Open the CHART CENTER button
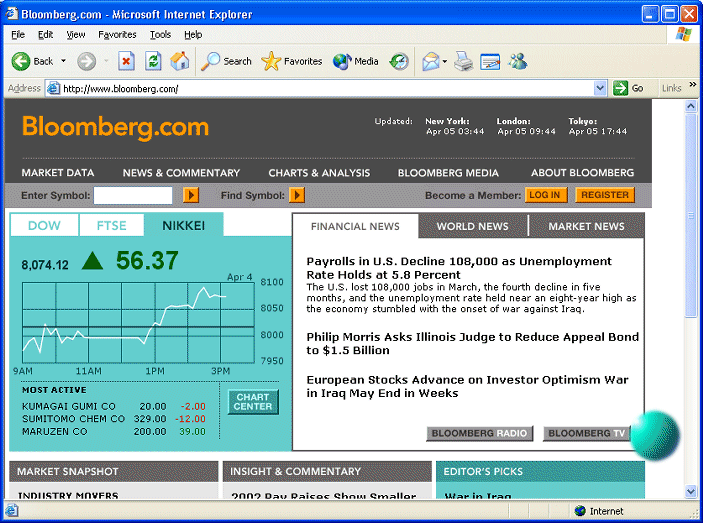Viewport: 703px width, 523px height. click(253, 402)
